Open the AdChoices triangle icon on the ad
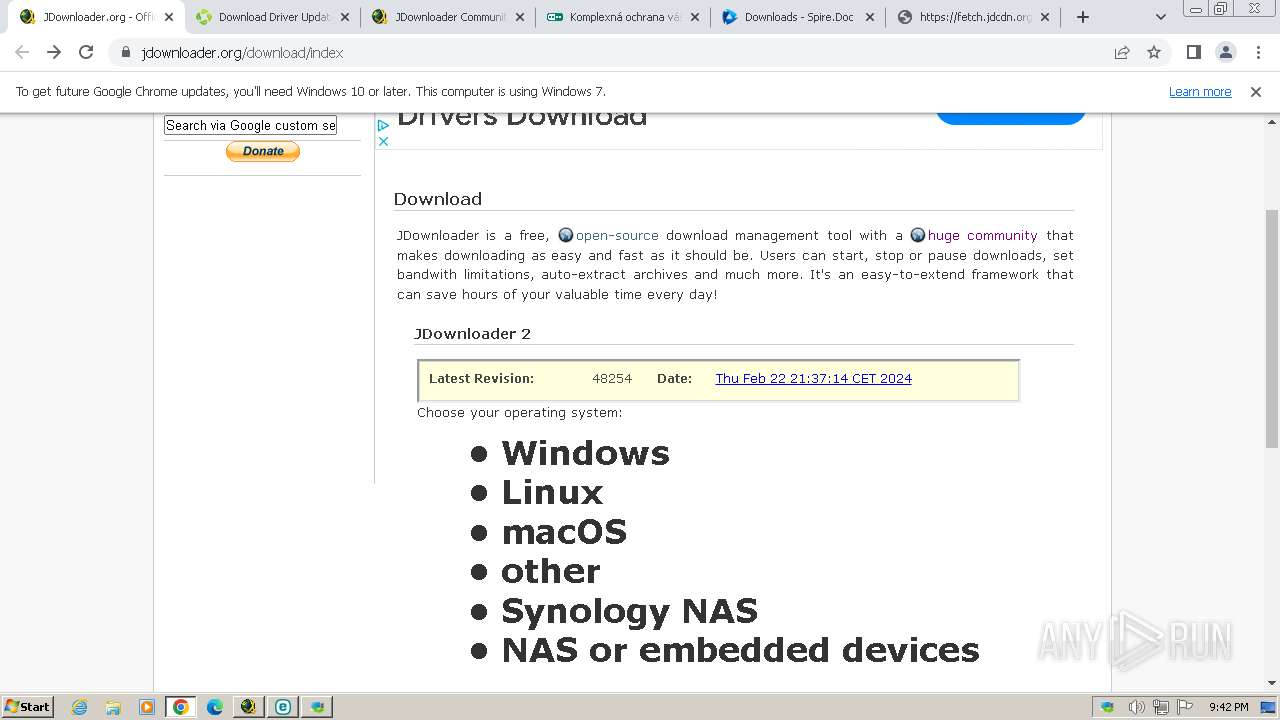 (383, 126)
